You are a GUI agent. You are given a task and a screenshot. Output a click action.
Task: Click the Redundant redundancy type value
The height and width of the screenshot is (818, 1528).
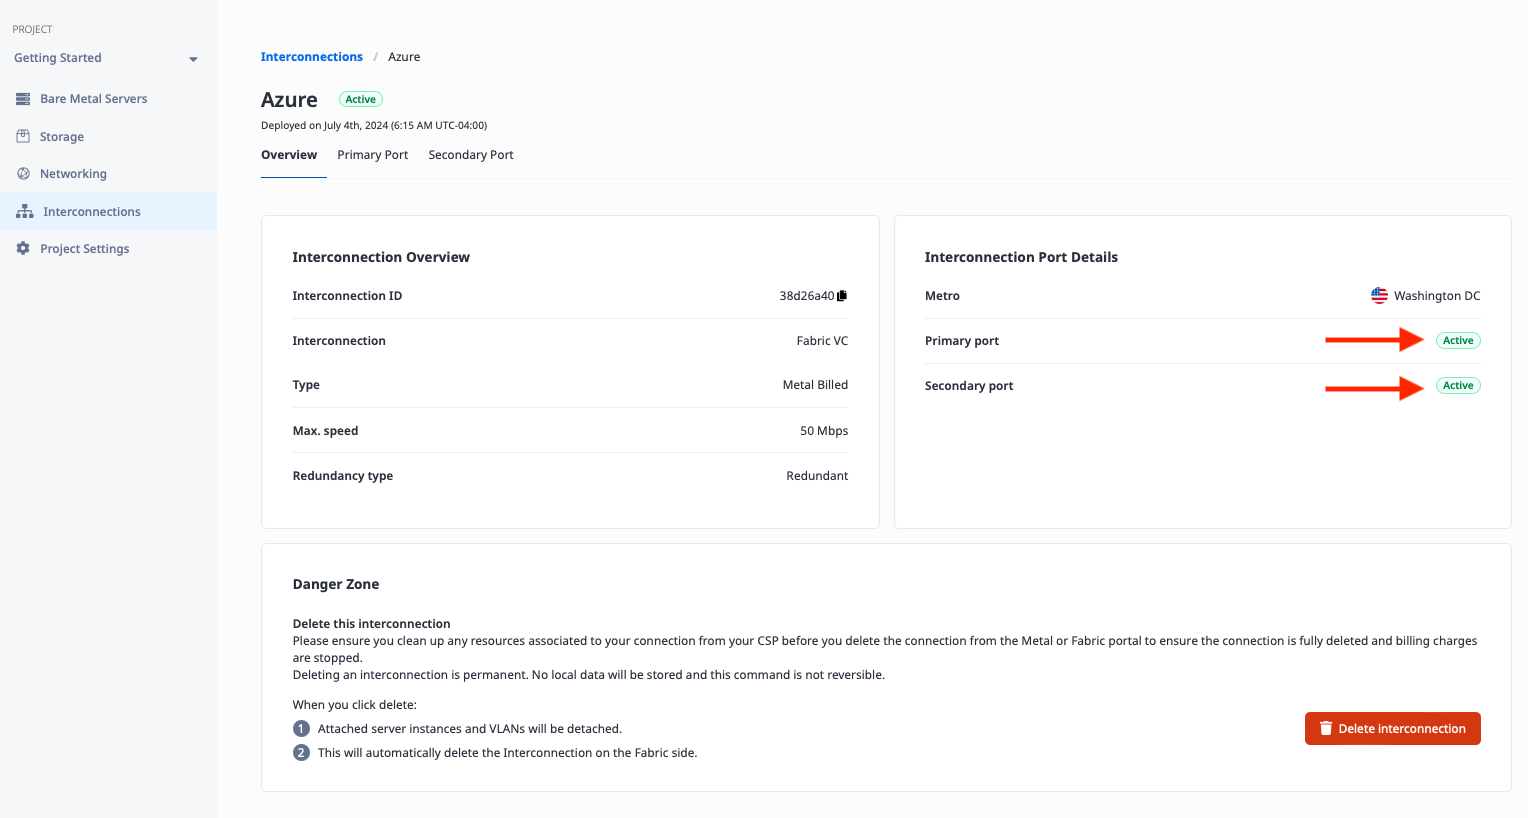[817, 476]
